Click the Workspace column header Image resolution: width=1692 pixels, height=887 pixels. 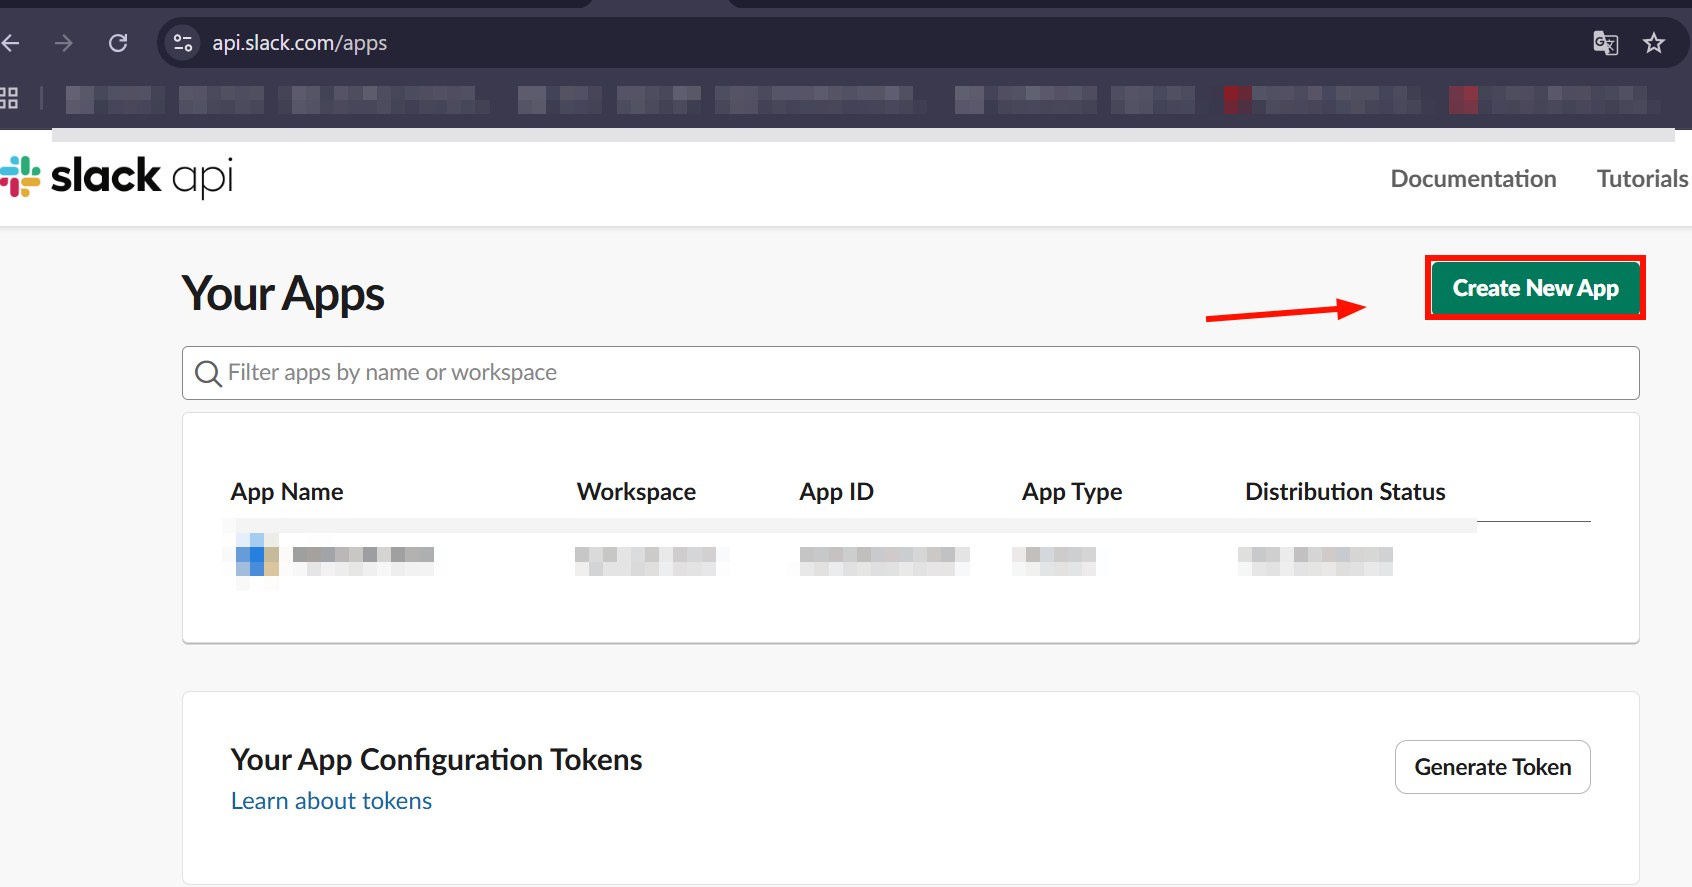pos(636,492)
